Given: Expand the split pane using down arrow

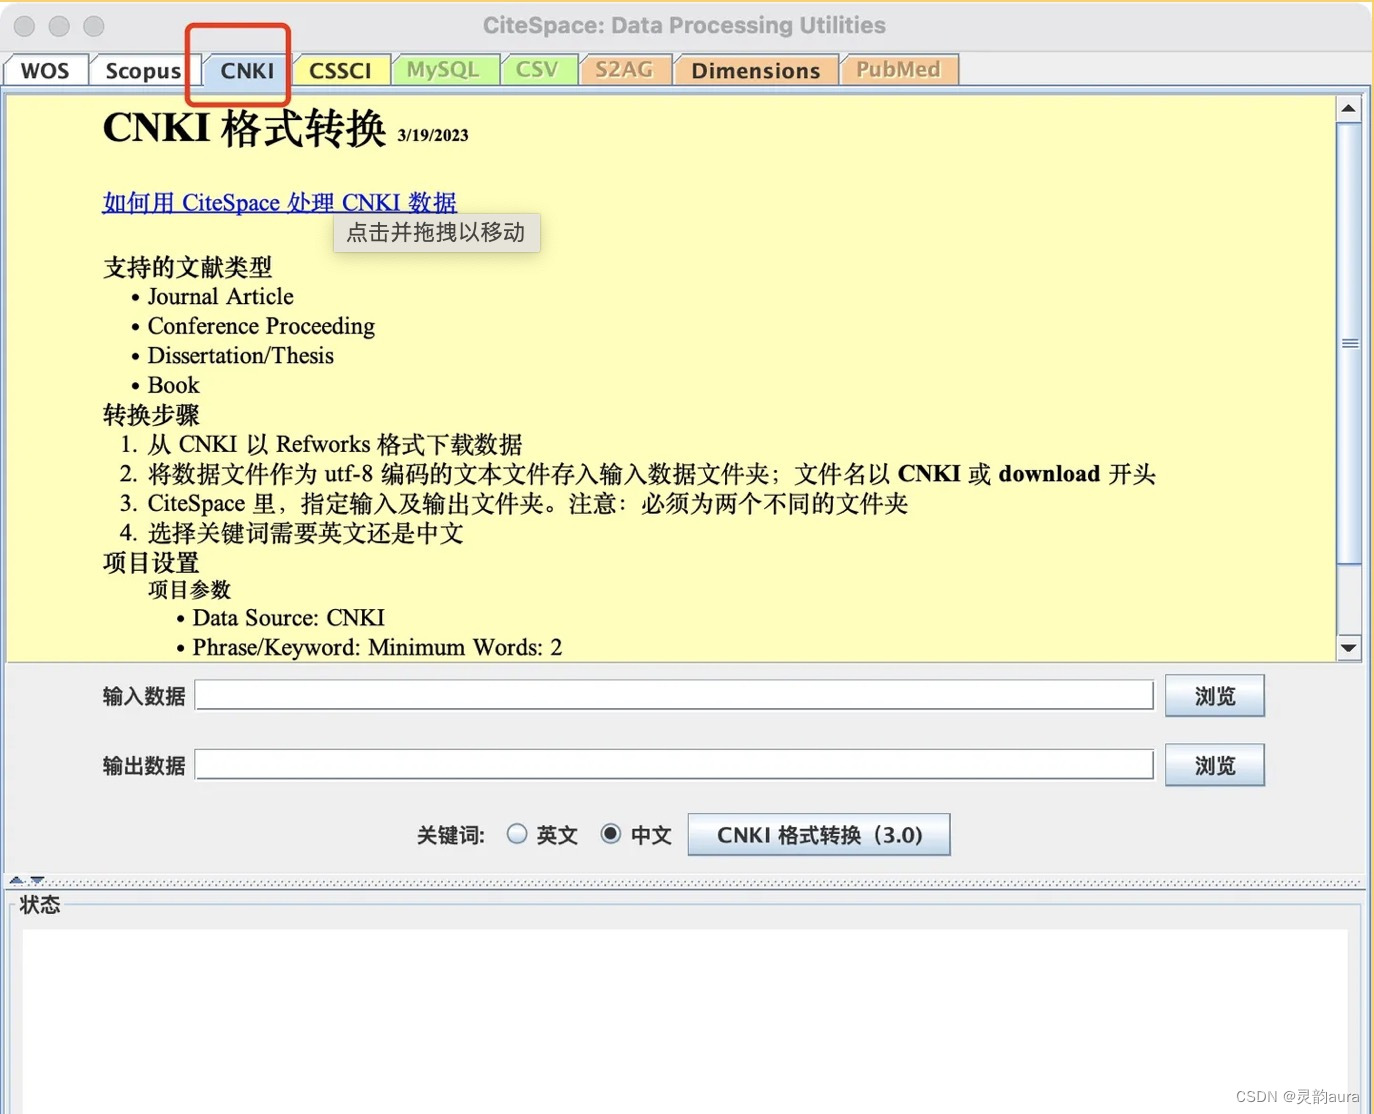Looking at the screenshot, I should click(x=37, y=880).
